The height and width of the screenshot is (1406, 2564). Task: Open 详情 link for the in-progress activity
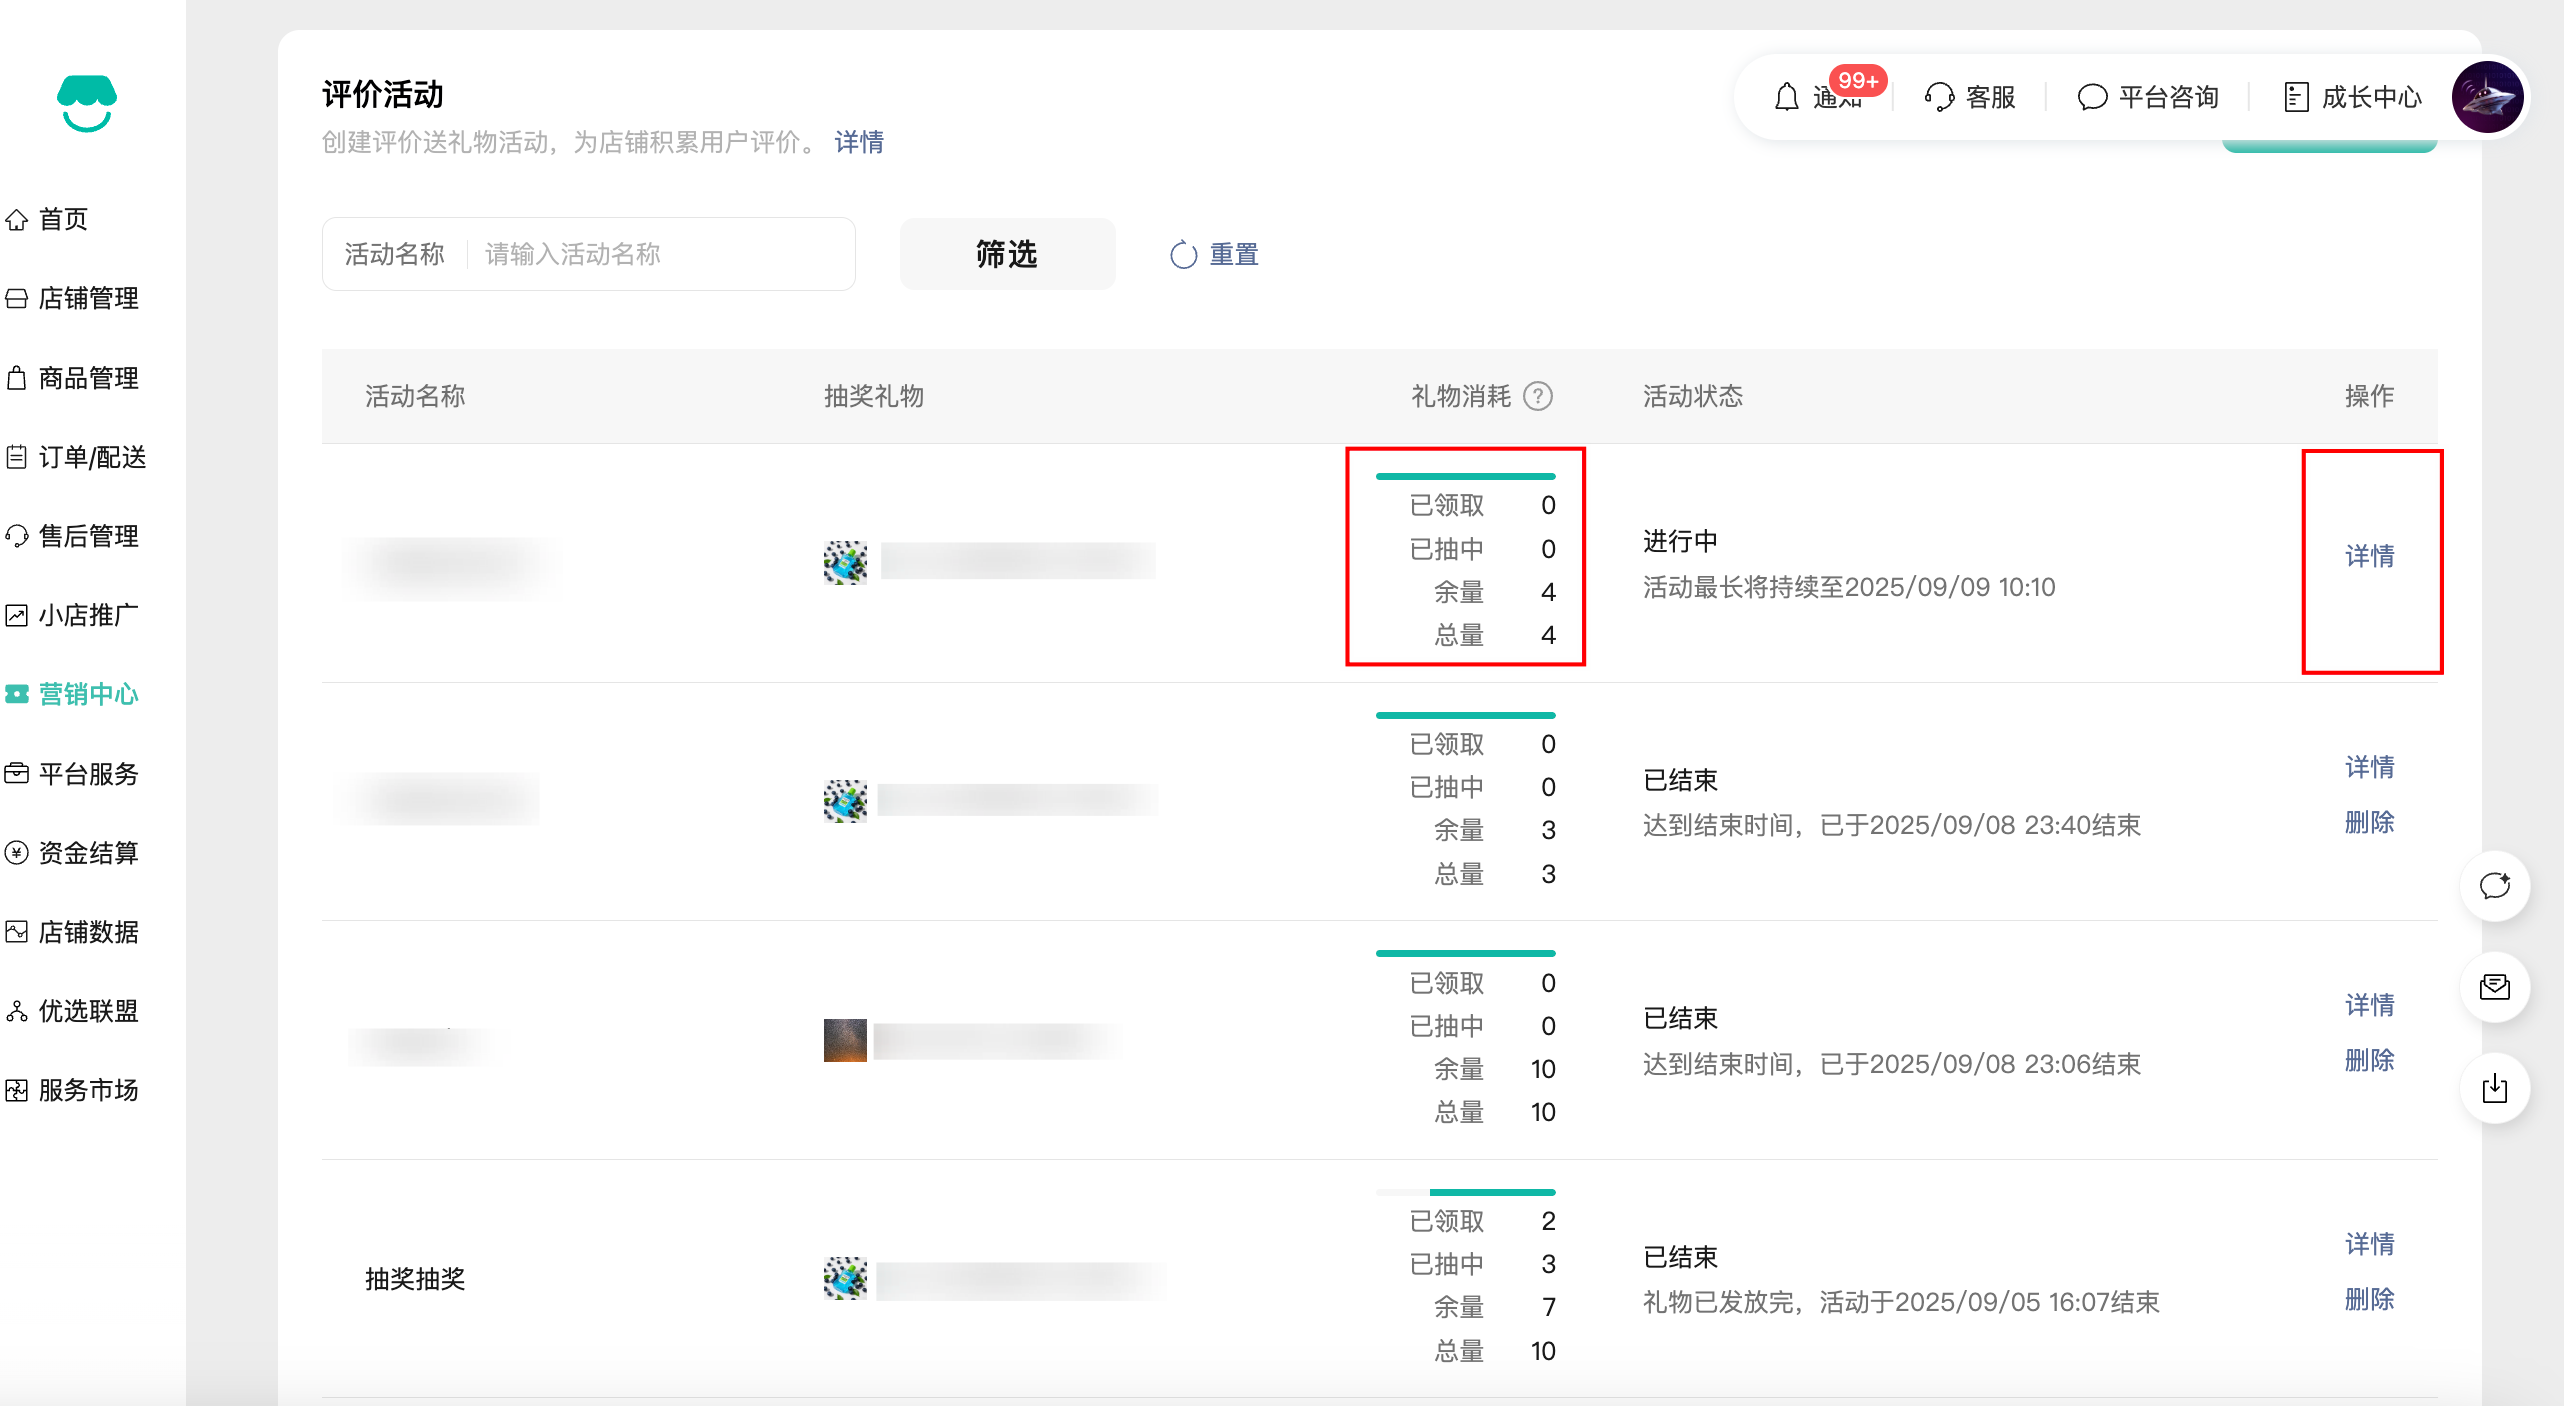coord(2369,556)
